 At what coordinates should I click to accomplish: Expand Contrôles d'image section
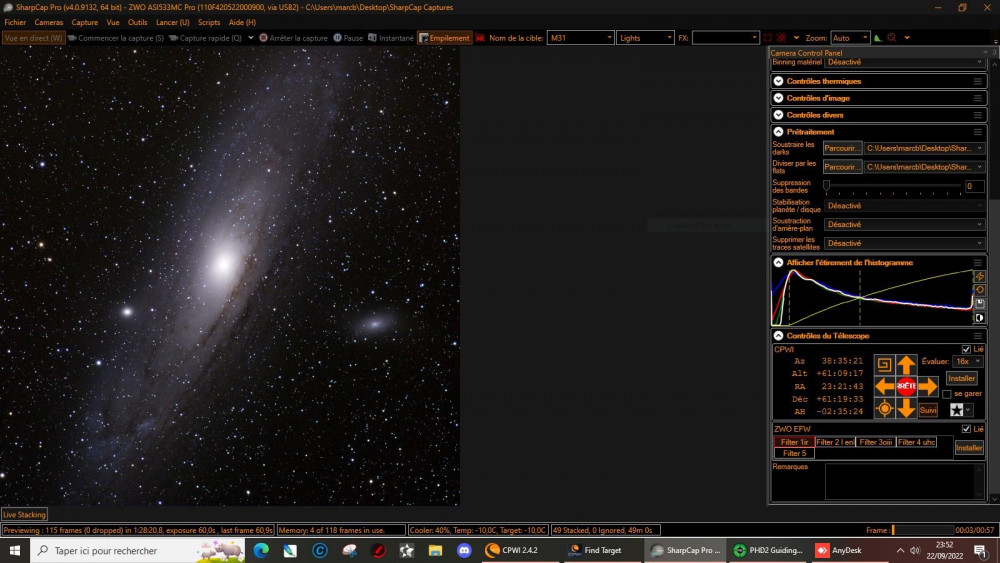pos(779,98)
